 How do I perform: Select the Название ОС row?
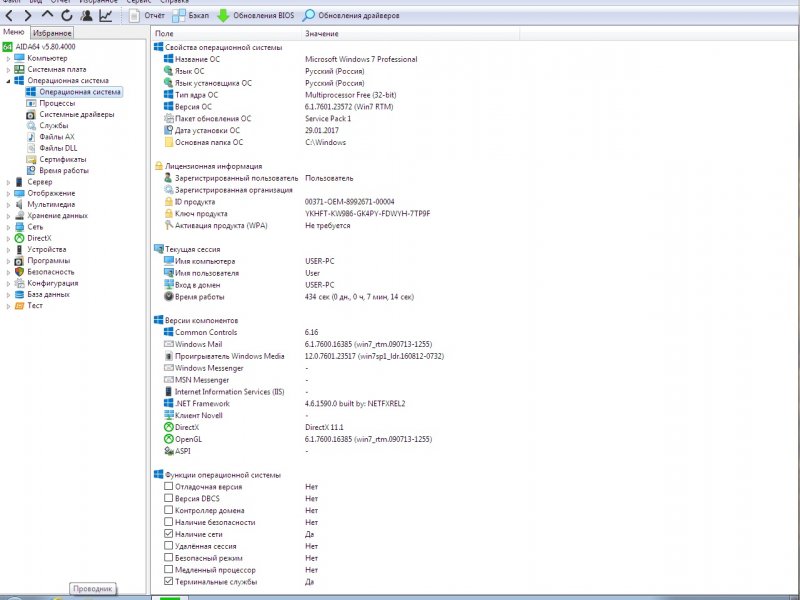(290, 59)
